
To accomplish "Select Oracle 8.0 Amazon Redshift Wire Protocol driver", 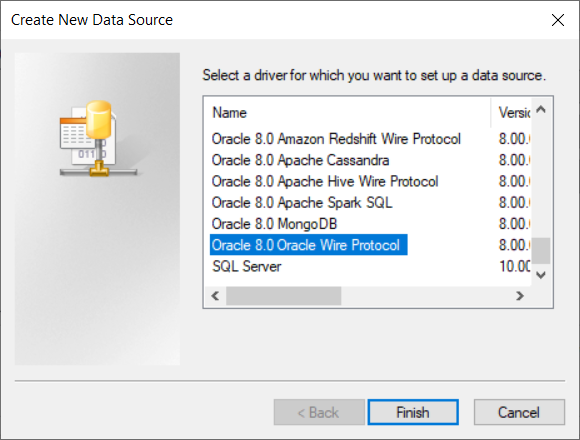I will 336,139.
